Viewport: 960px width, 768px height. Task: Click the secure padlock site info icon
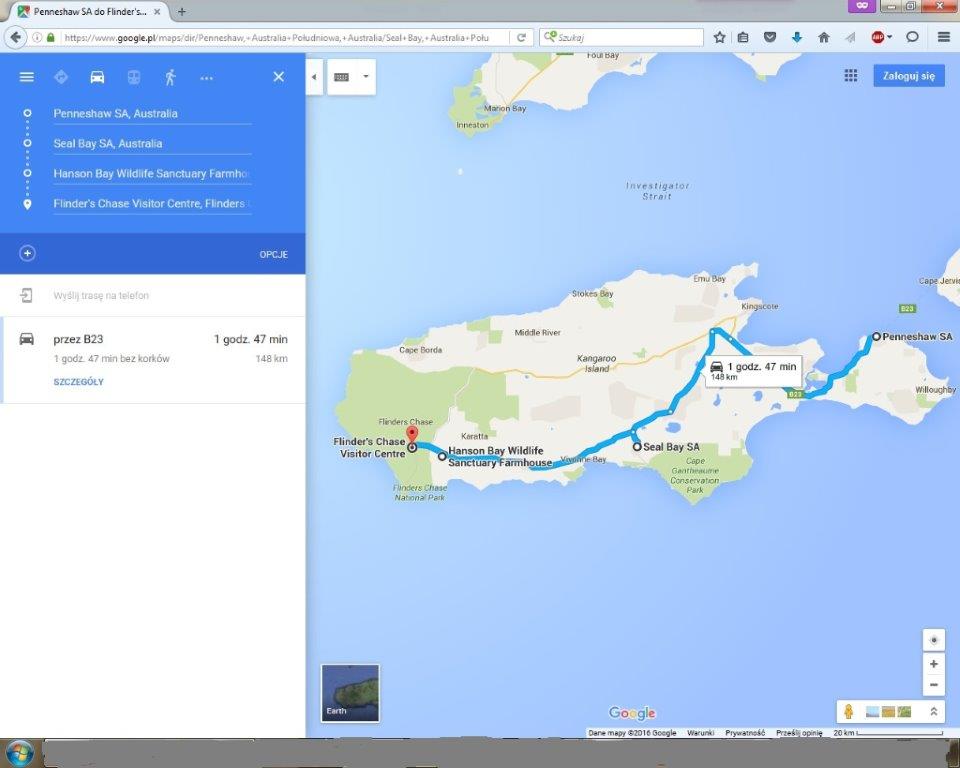pyautogui.click(x=51, y=37)
